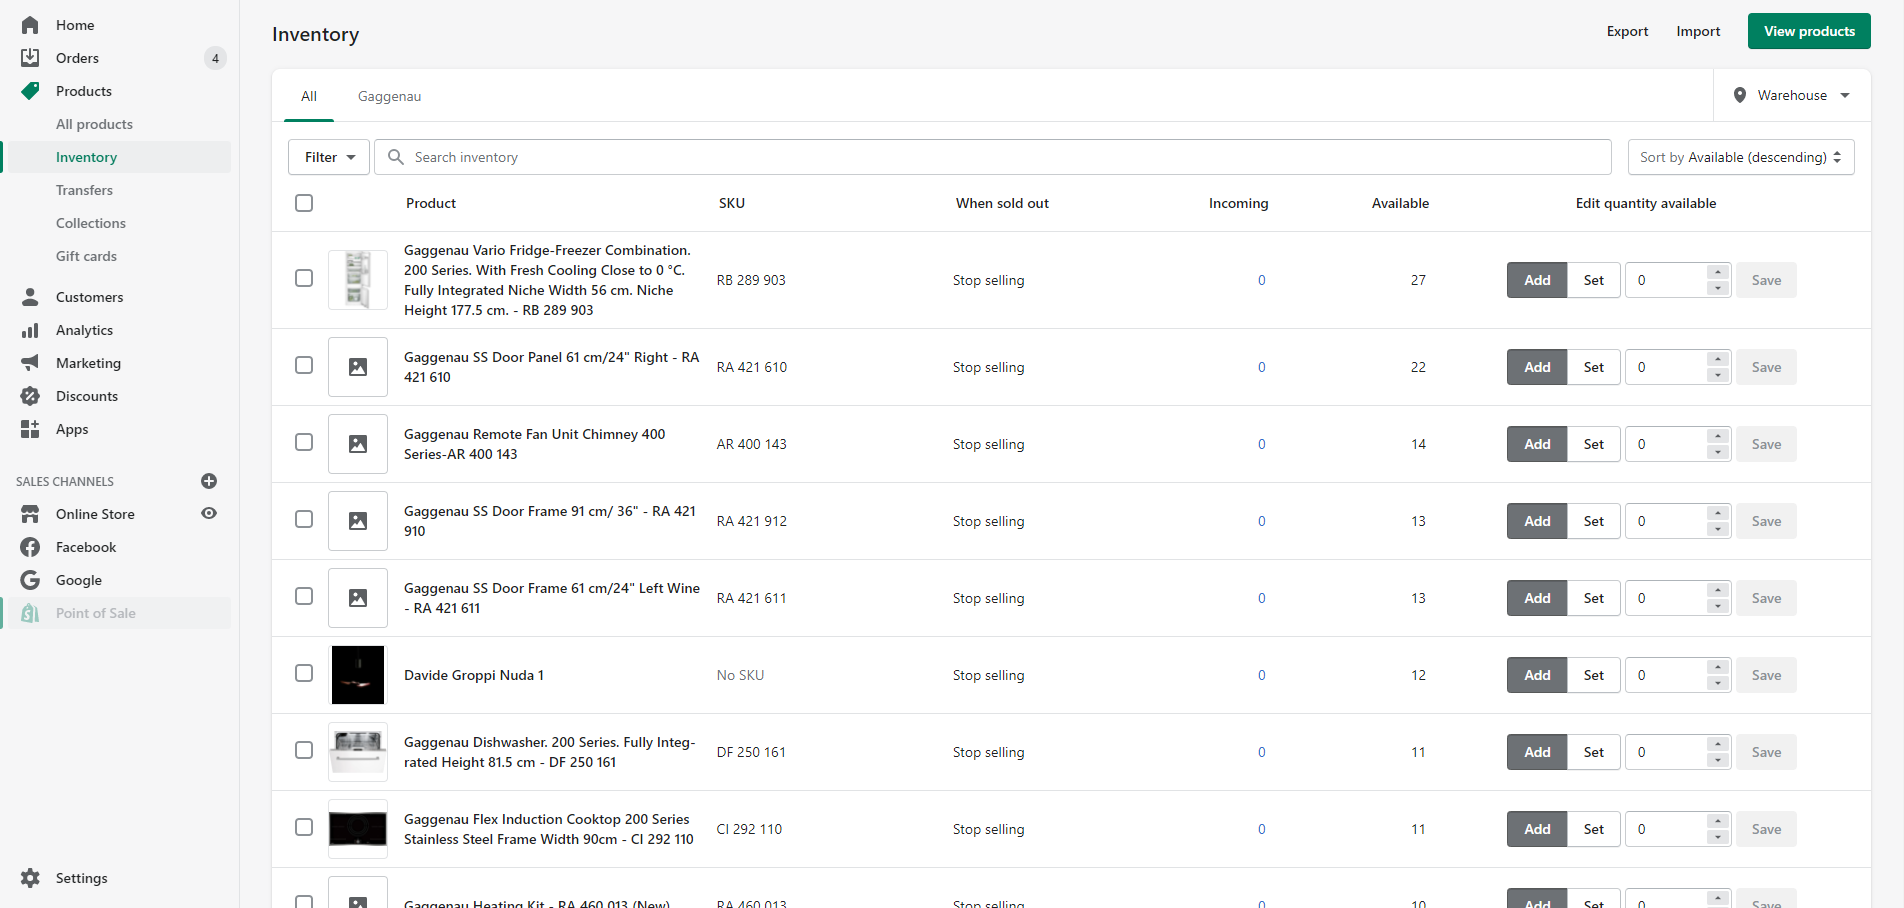Click the Apps grid icon
The height and width of the screenshot is (908, 1904).
(30, 429)
